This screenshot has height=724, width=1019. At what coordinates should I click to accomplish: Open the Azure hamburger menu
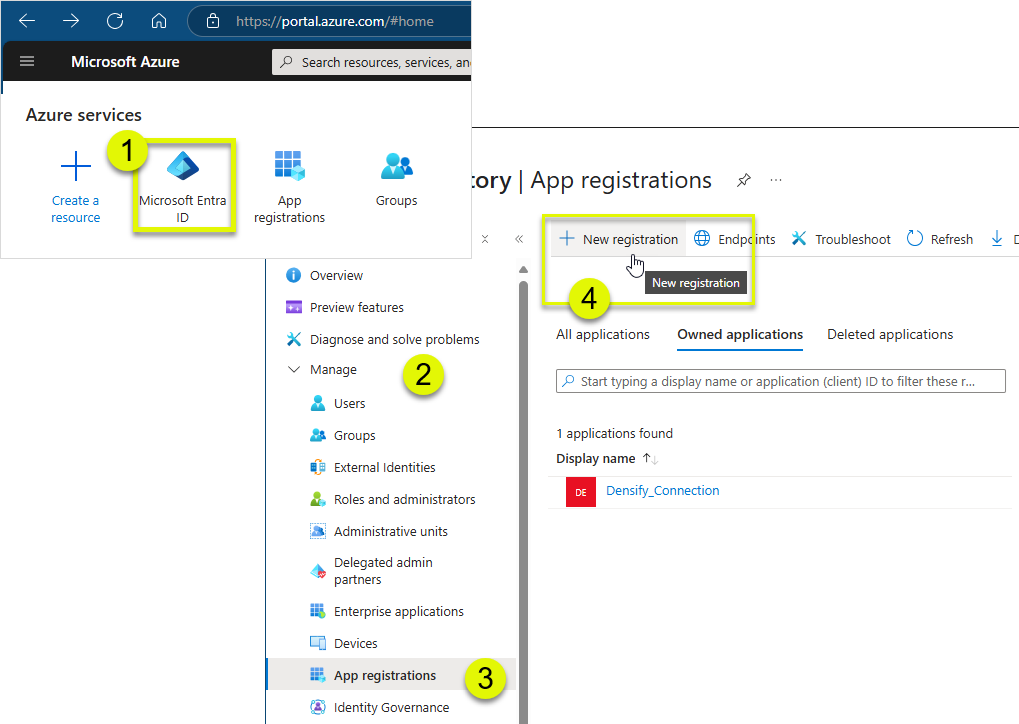tap(27, 61)
